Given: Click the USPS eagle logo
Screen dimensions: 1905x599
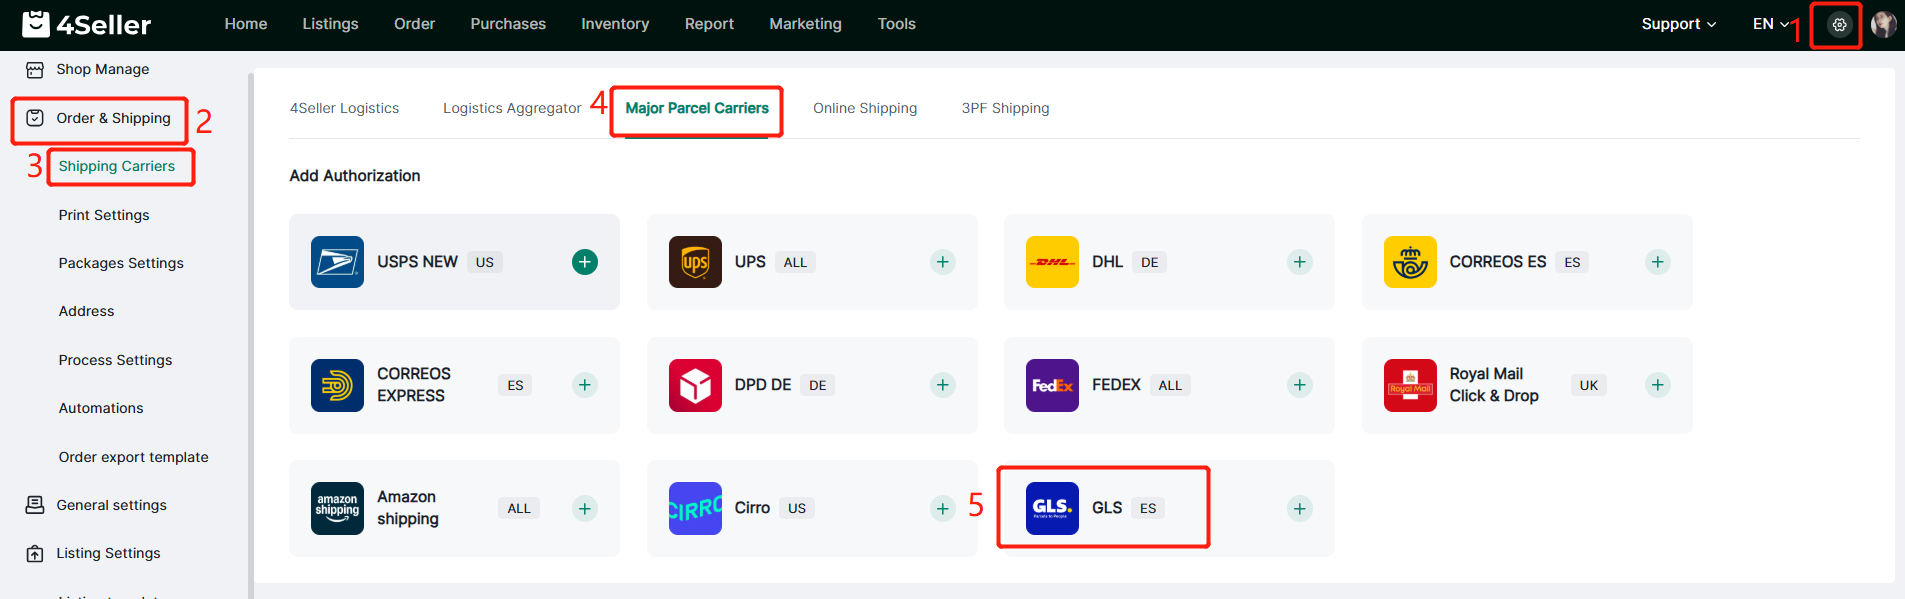Looking at the screenshot, I should coord(337,262).
